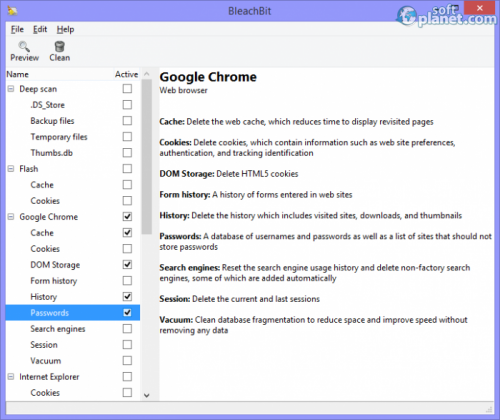Screen dimensions: 500x420
Task: Select the Backup files tree item
Action: pos(52,121)
